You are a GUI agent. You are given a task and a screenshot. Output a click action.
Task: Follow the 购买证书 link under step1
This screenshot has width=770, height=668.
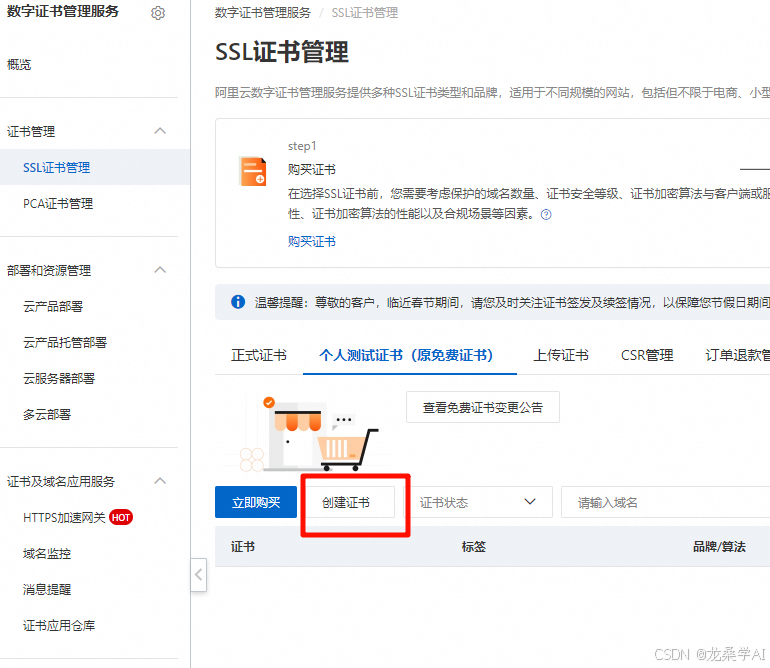click(x=312, y=242)
